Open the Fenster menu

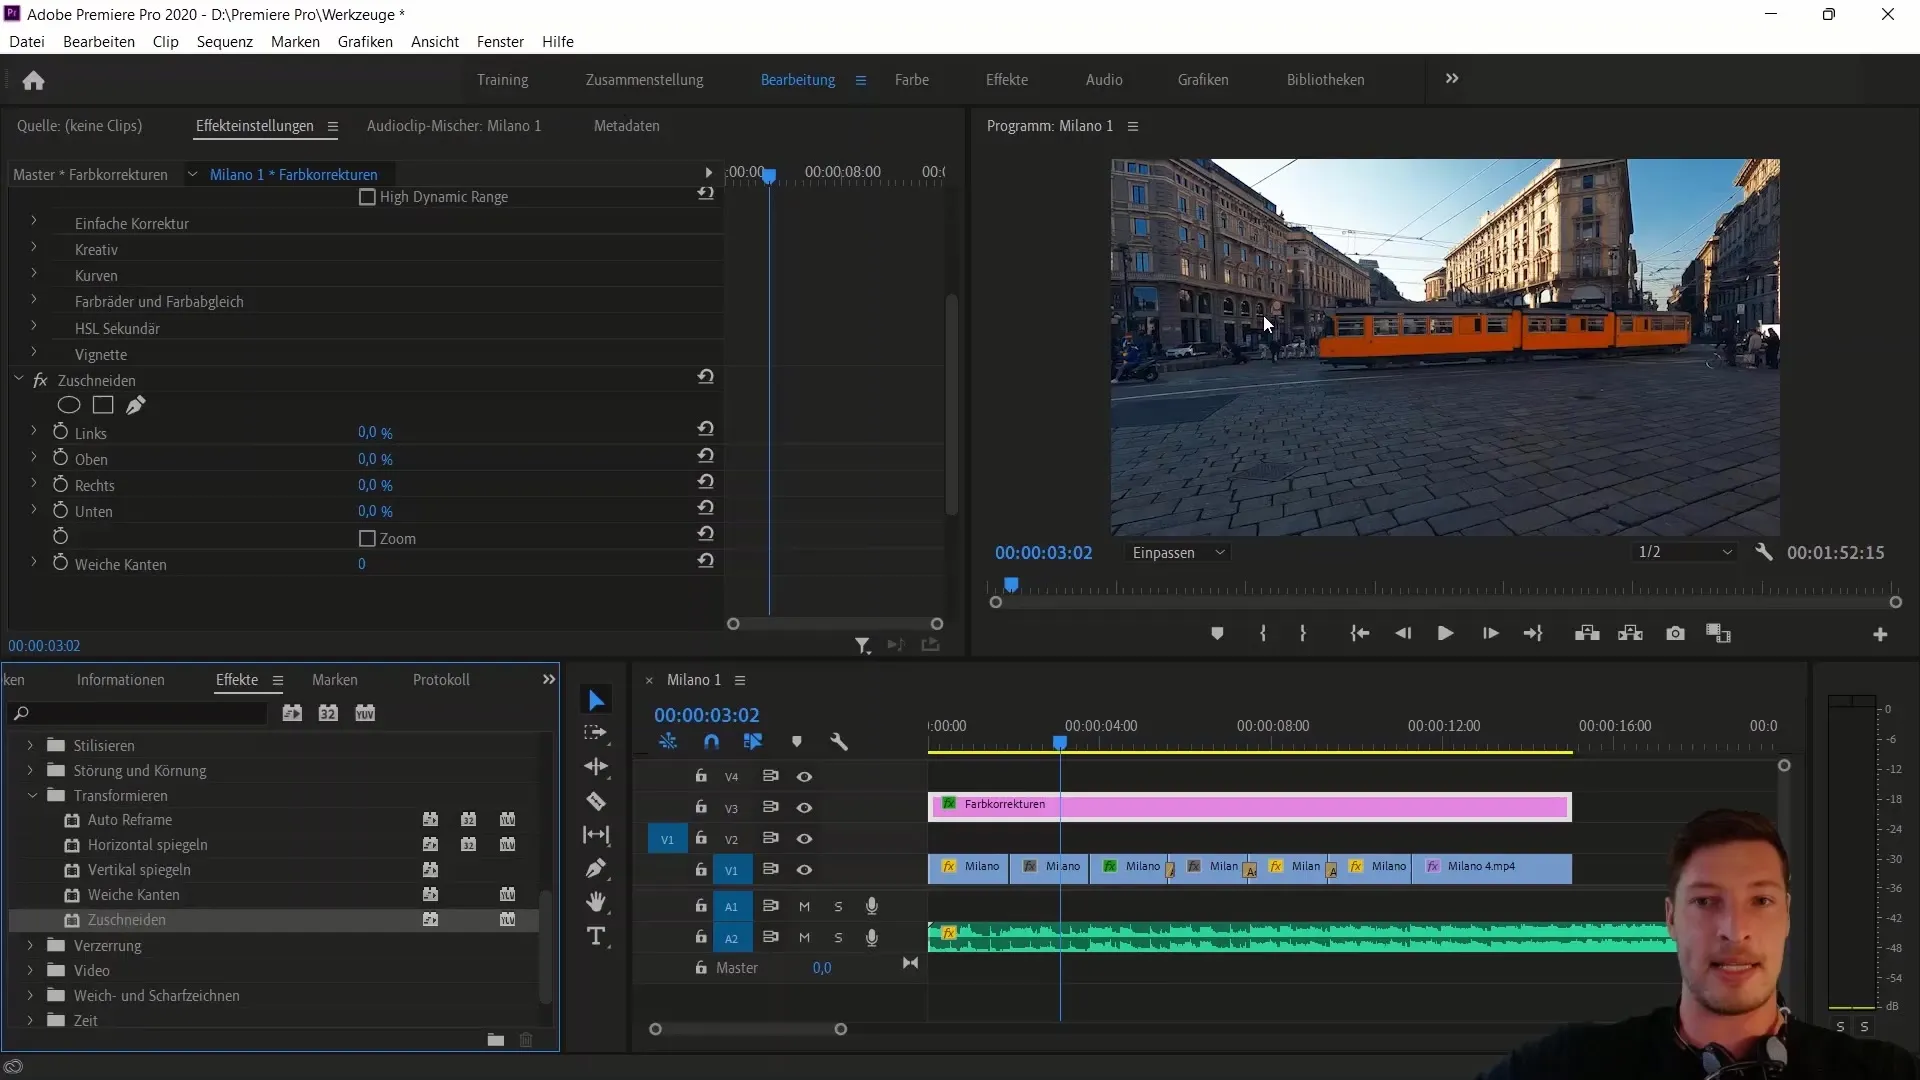500,42
